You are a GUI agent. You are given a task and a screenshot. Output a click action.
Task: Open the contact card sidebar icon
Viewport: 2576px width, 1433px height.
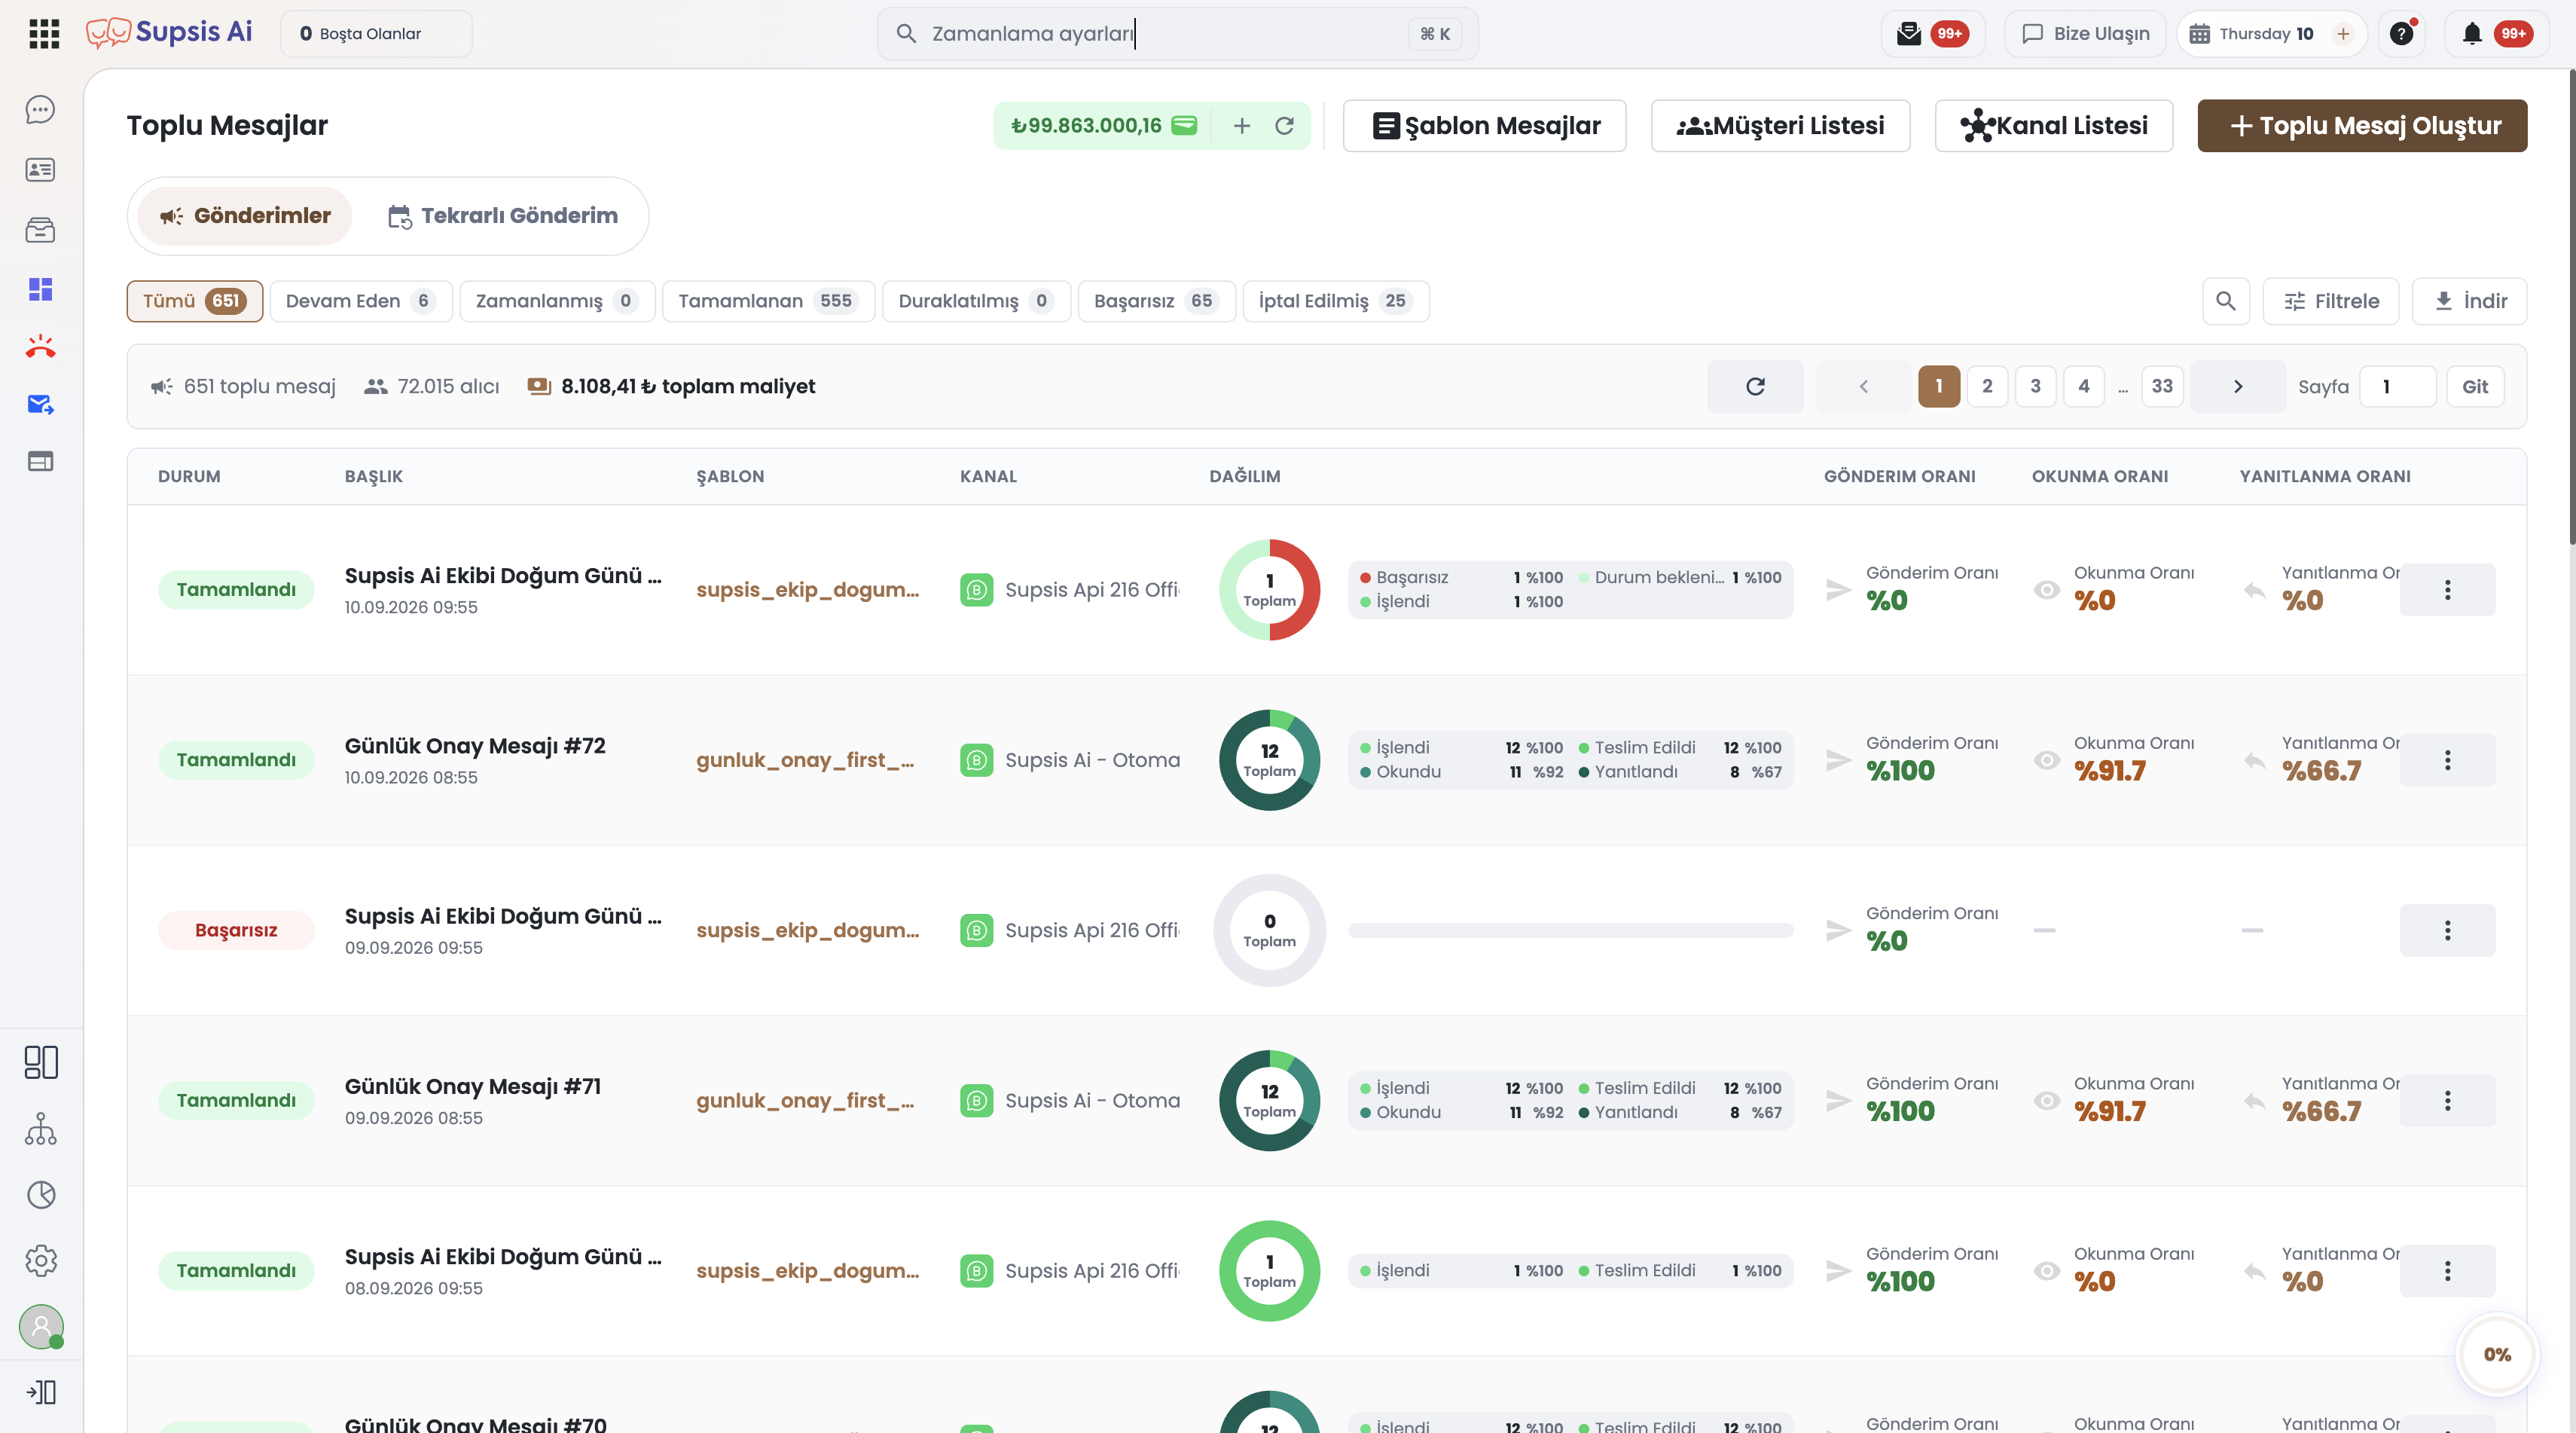(40, 170)
